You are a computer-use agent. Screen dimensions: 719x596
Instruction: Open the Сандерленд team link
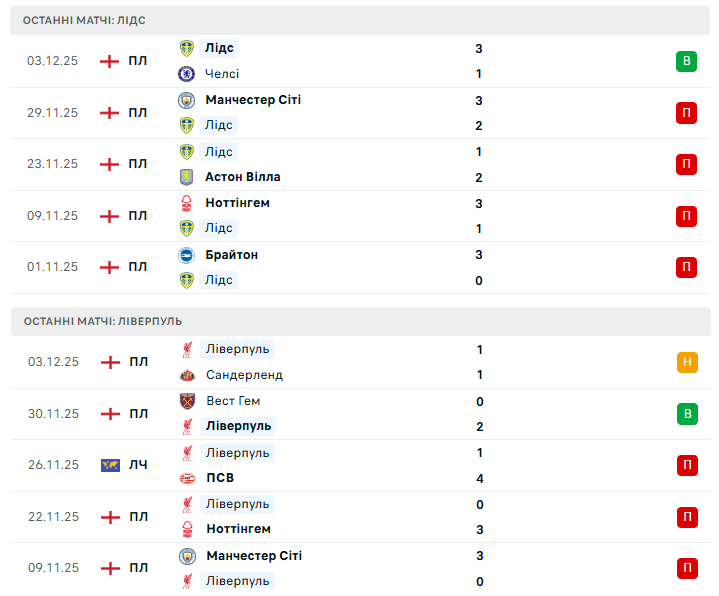tap(244, 375)
